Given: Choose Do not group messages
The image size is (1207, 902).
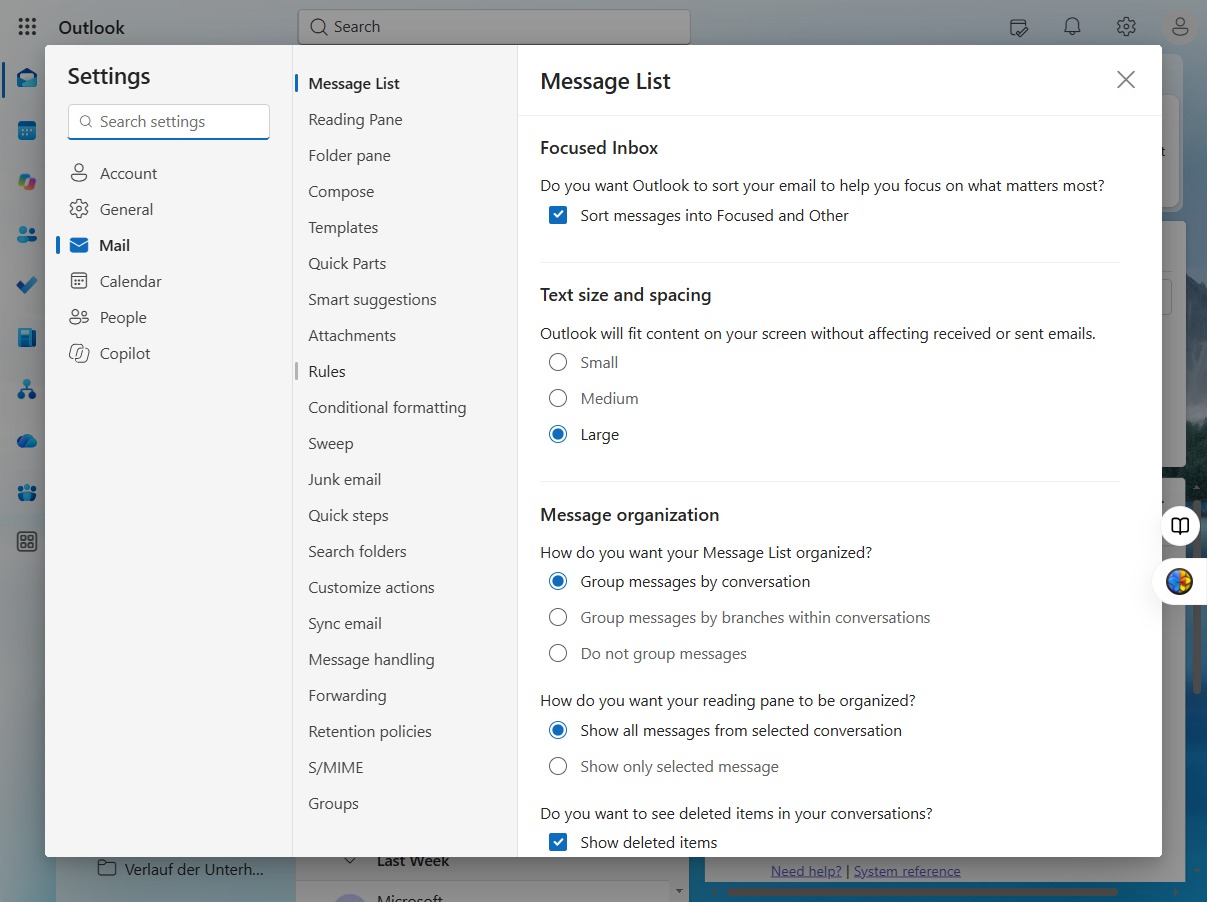Looking at the screenshot, I should click(x=558, y=653).
